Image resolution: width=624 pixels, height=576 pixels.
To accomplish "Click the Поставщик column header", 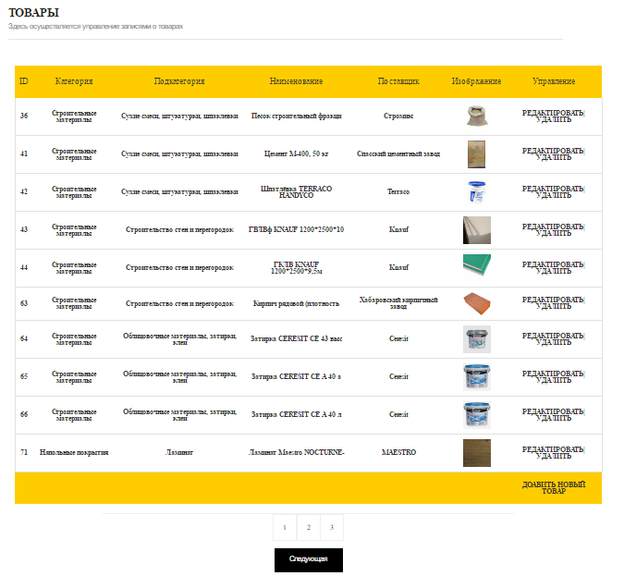I will tap(398, 81).
